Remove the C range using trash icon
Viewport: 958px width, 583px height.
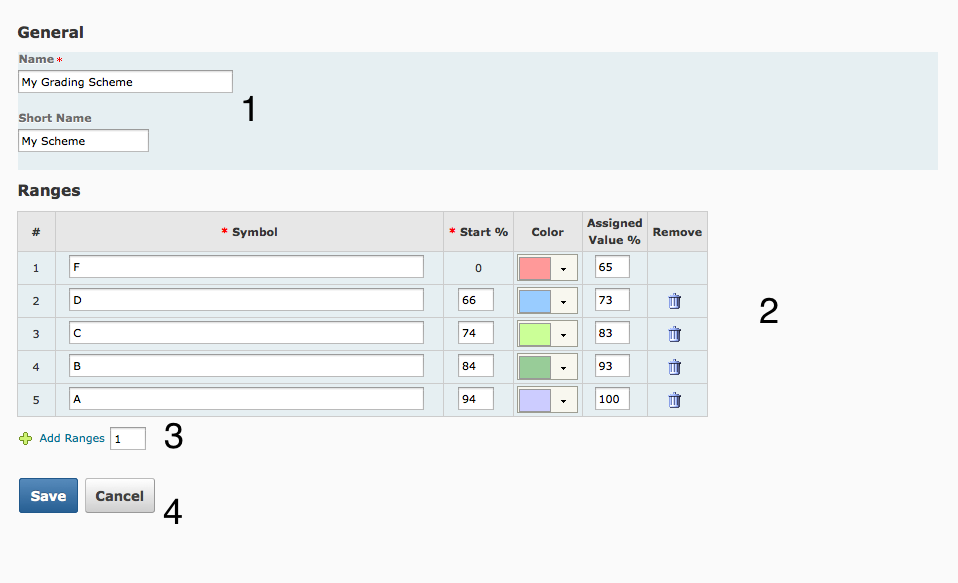(x=675, y=334)
